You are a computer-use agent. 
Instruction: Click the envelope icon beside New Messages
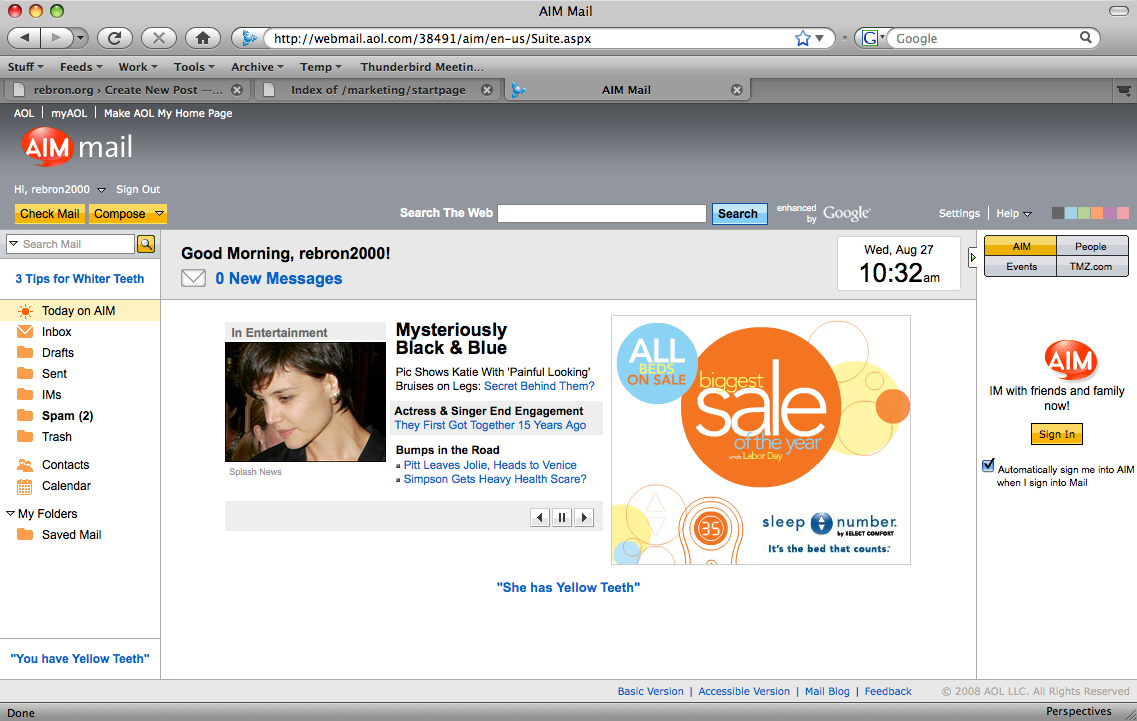193,278
